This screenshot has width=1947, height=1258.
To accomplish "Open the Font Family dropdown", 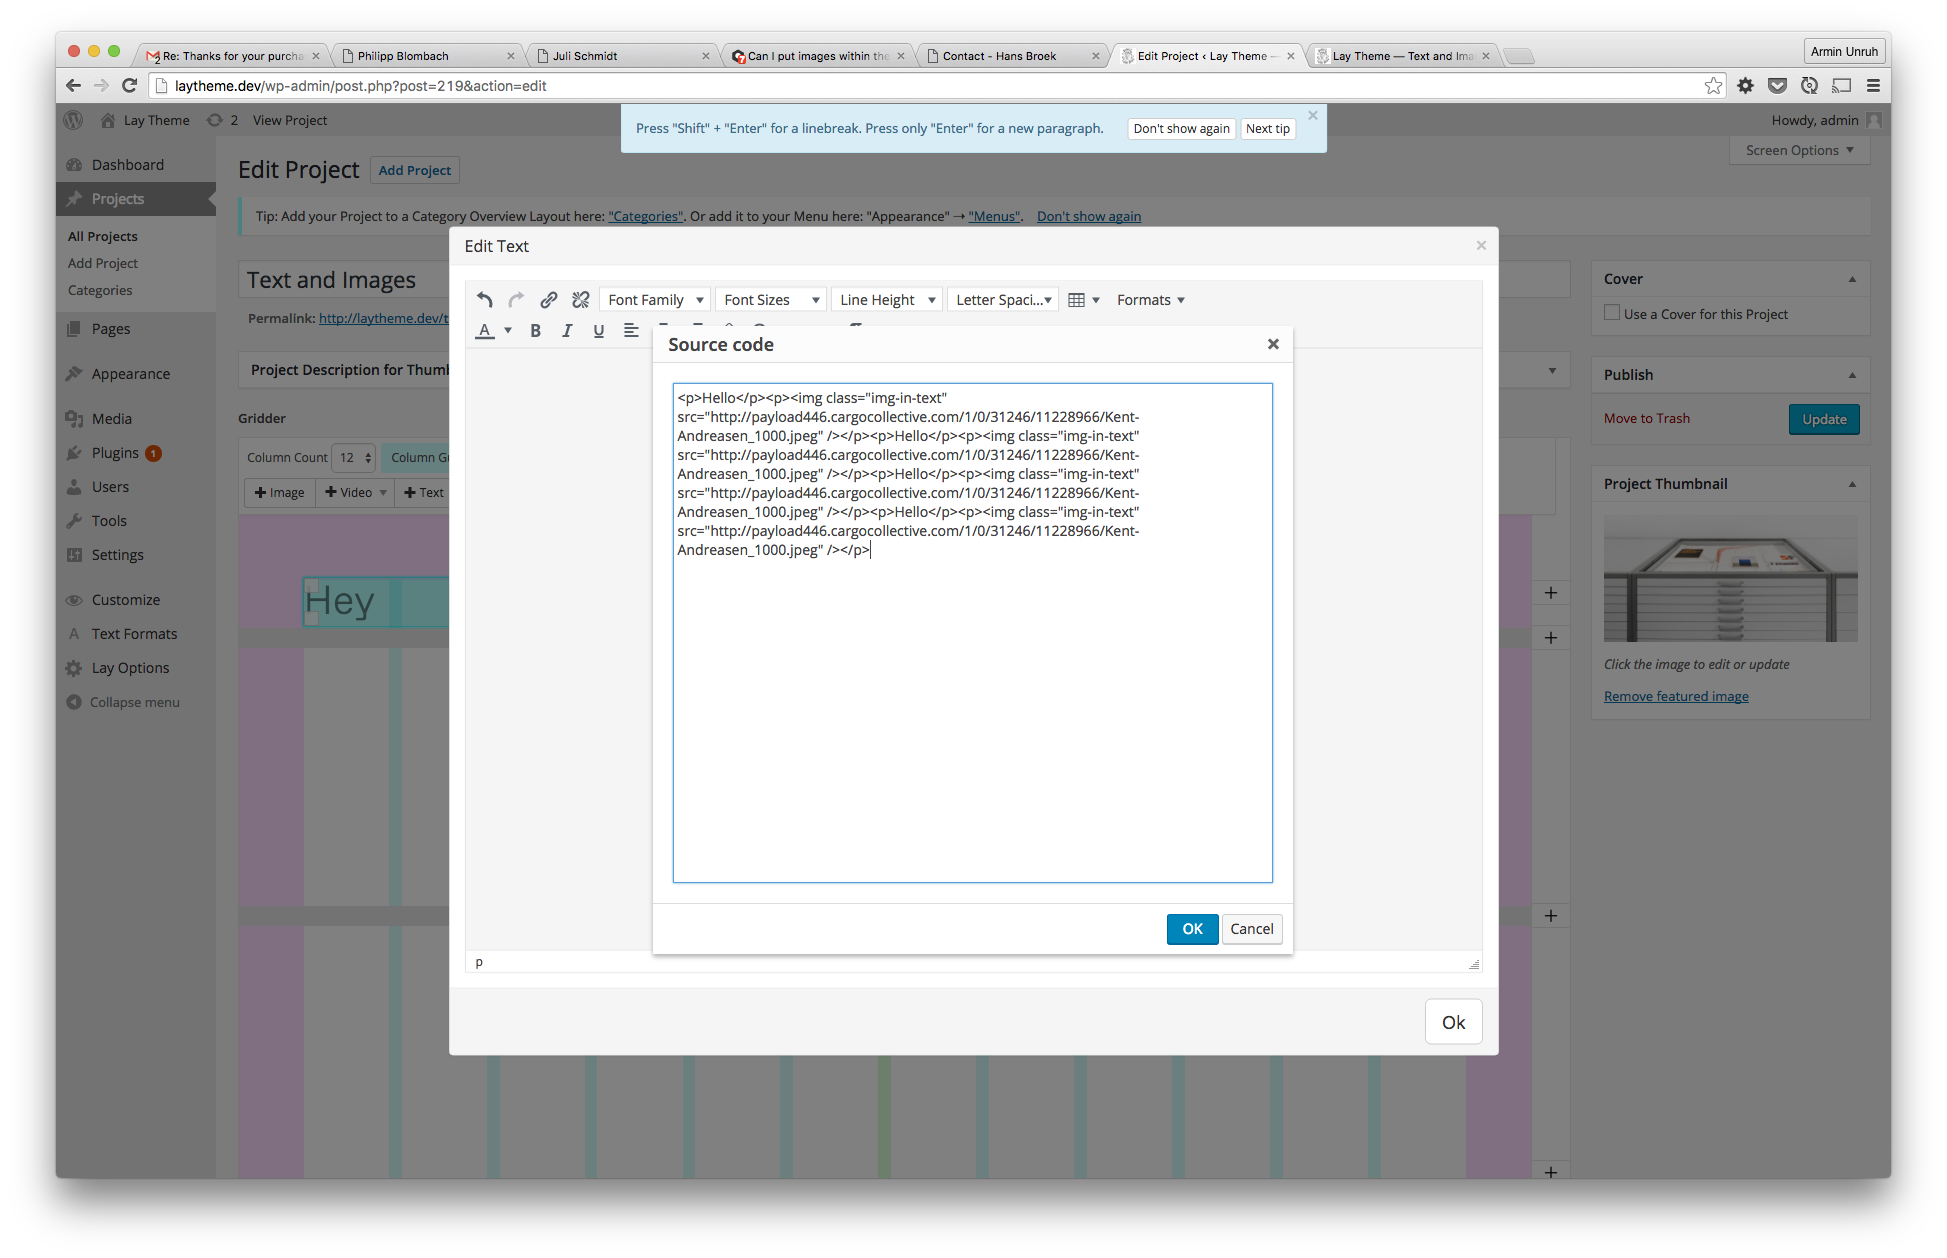I will point(654,299).
